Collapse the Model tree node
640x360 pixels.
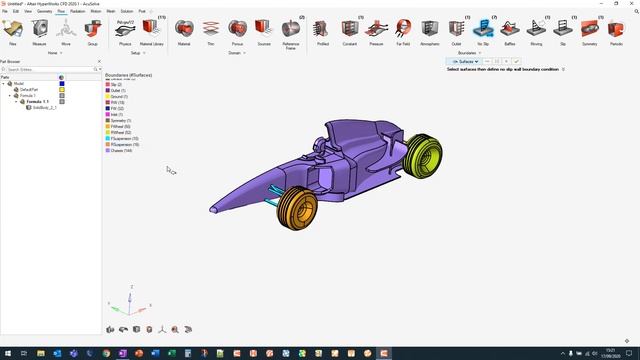[4, 84]
